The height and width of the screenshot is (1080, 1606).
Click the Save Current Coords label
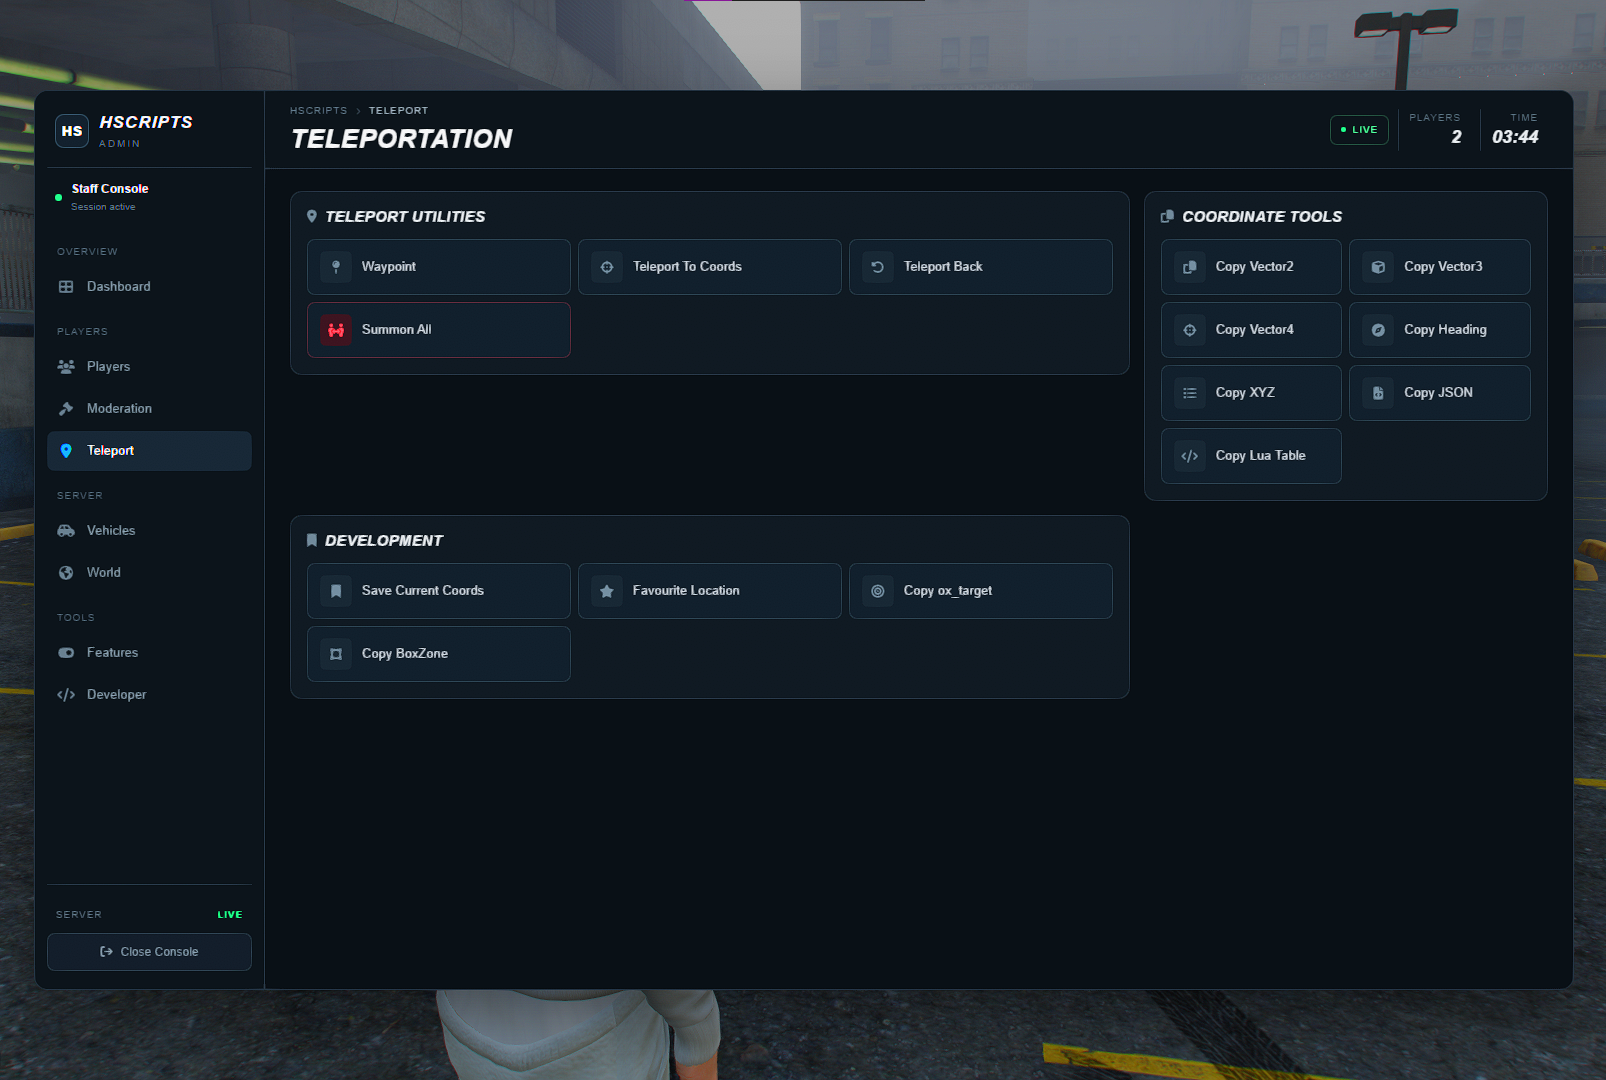423,591
